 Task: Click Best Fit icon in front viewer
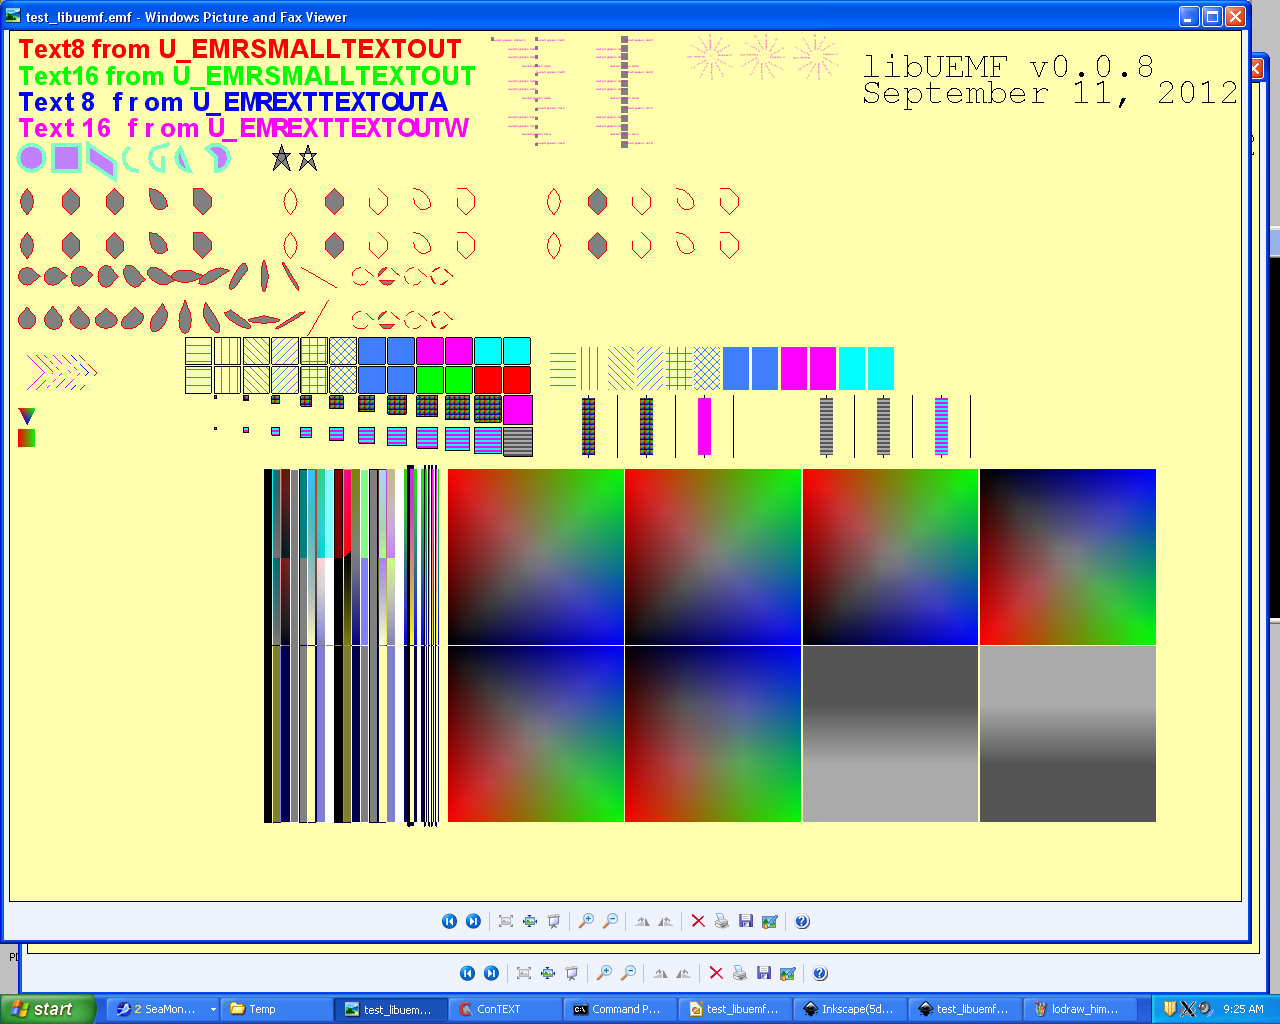click(506, 921)
